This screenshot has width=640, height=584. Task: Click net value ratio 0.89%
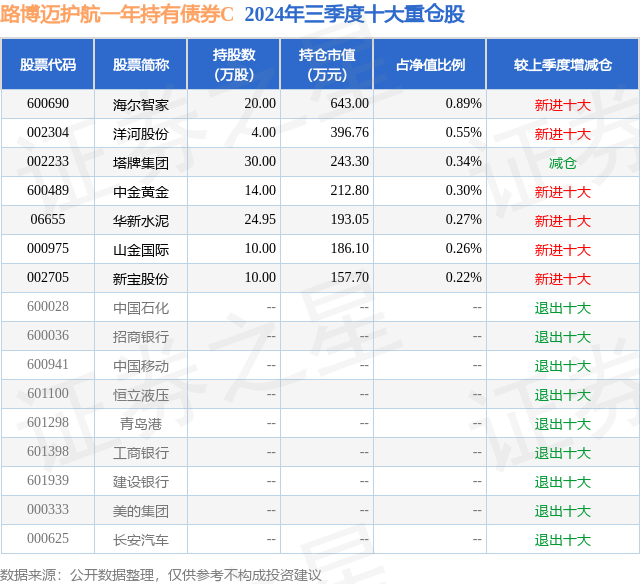click(x=463, y=104)
